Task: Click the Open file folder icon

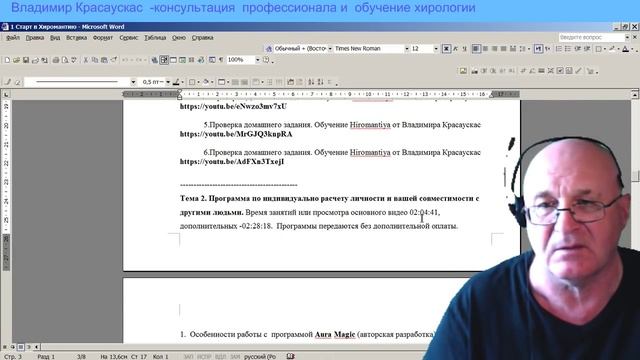Action: 16,60
